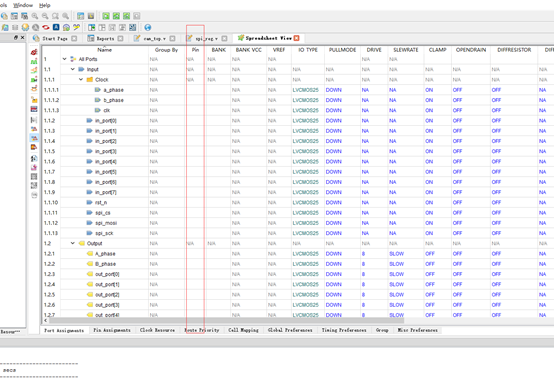Image resolution: width=554 pixels, height=382 pixels.
Task: Click the horizontal scrollbar left arrow
Action: pos(45,320)
